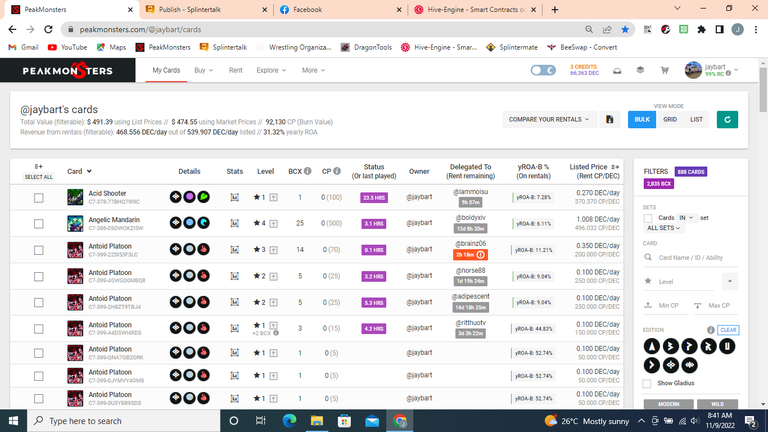Click Card Name / ID / Ability search field
Image resolution: width=768 pixels, height=432 pixels.
691,258
